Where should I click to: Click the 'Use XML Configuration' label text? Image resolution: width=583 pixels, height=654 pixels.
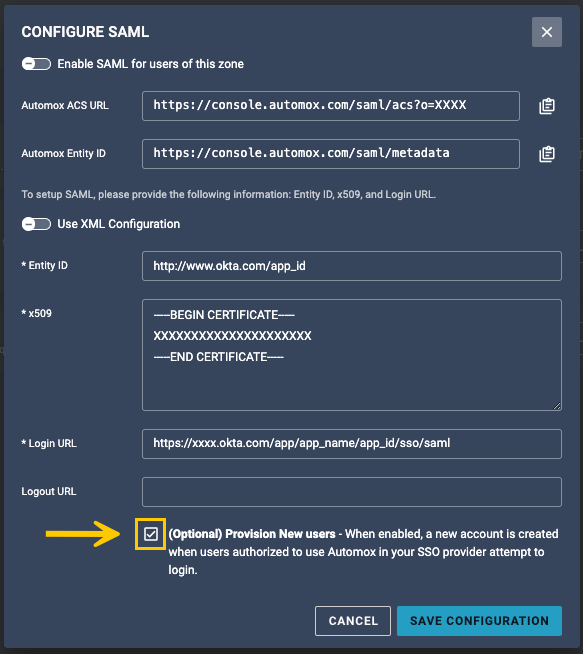[x=118, y=224]
